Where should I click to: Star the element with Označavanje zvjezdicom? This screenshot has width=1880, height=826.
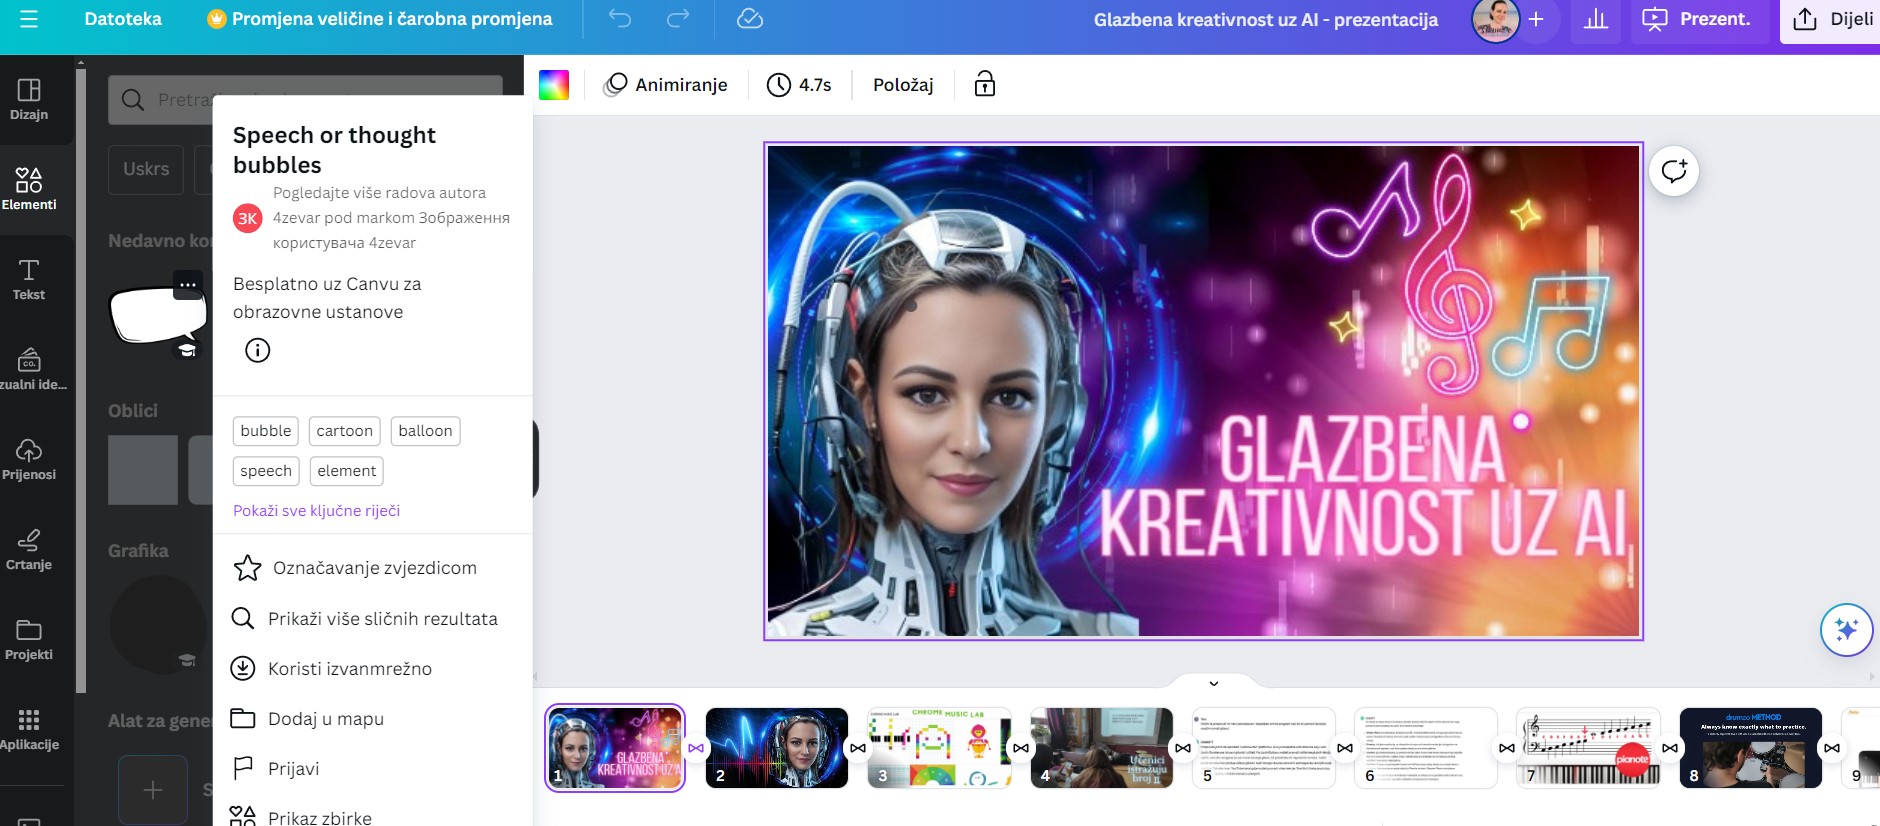[x=356, y=568]
